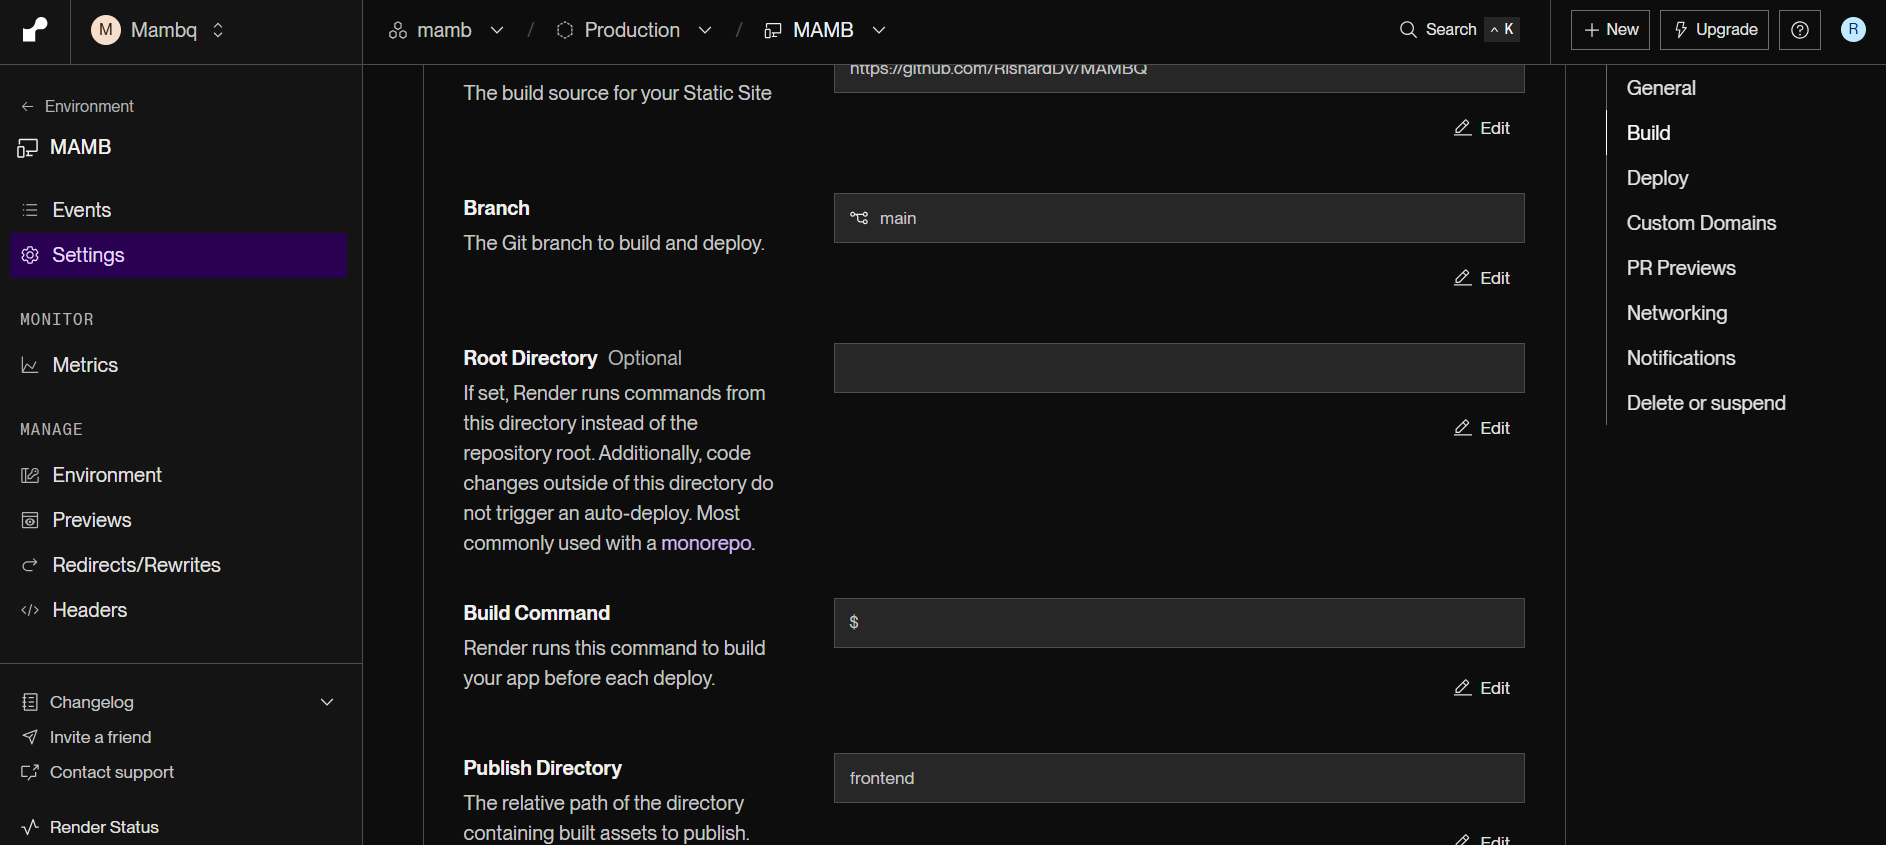Open the Search box
The image size is (1886, 845).
1459,30
